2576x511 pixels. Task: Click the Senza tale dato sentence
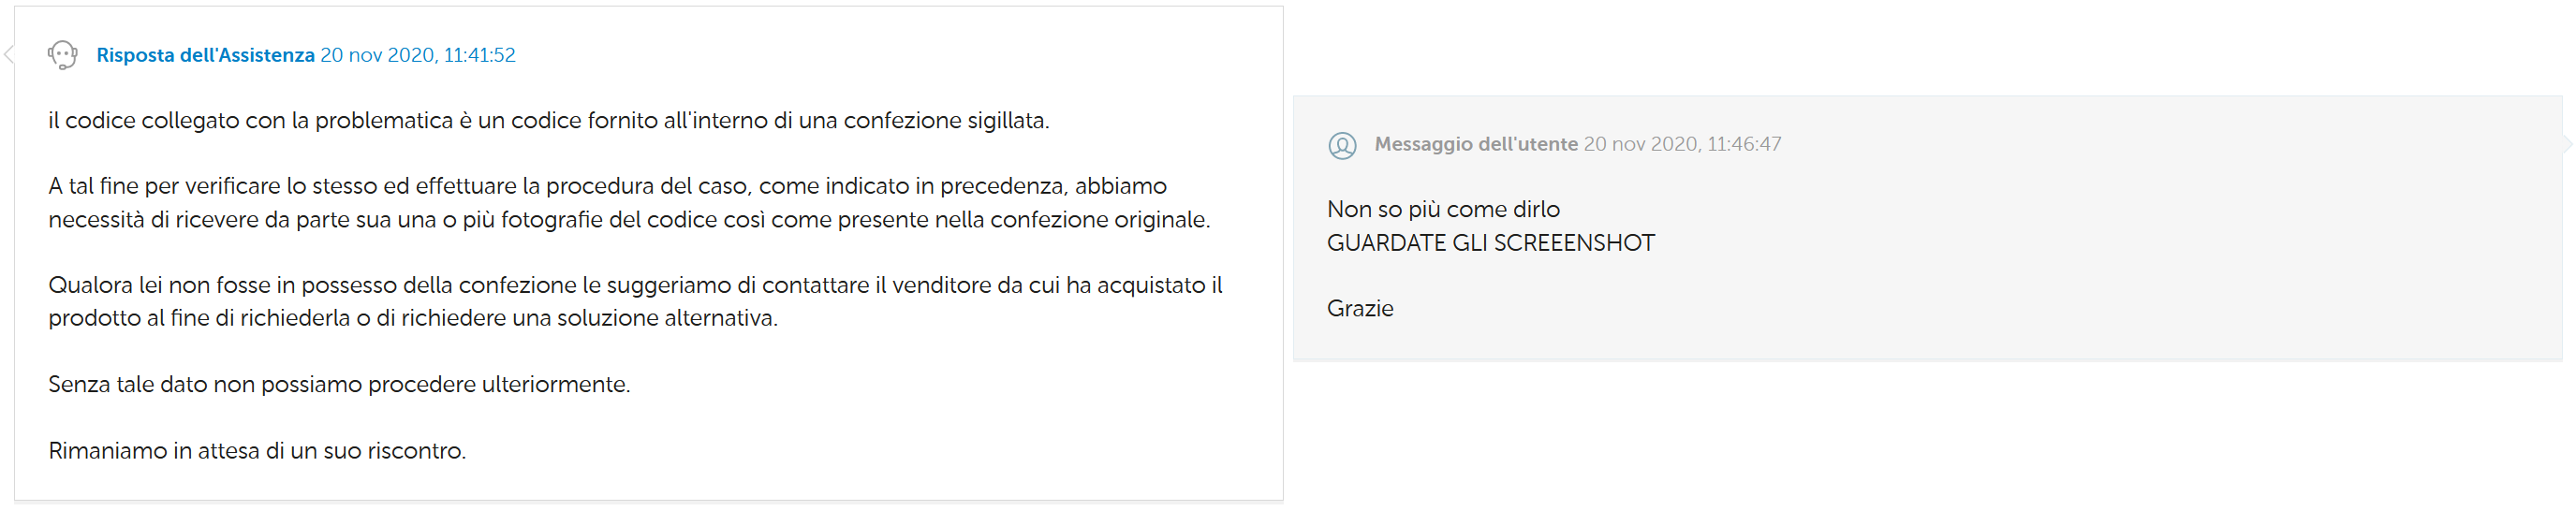338,384
